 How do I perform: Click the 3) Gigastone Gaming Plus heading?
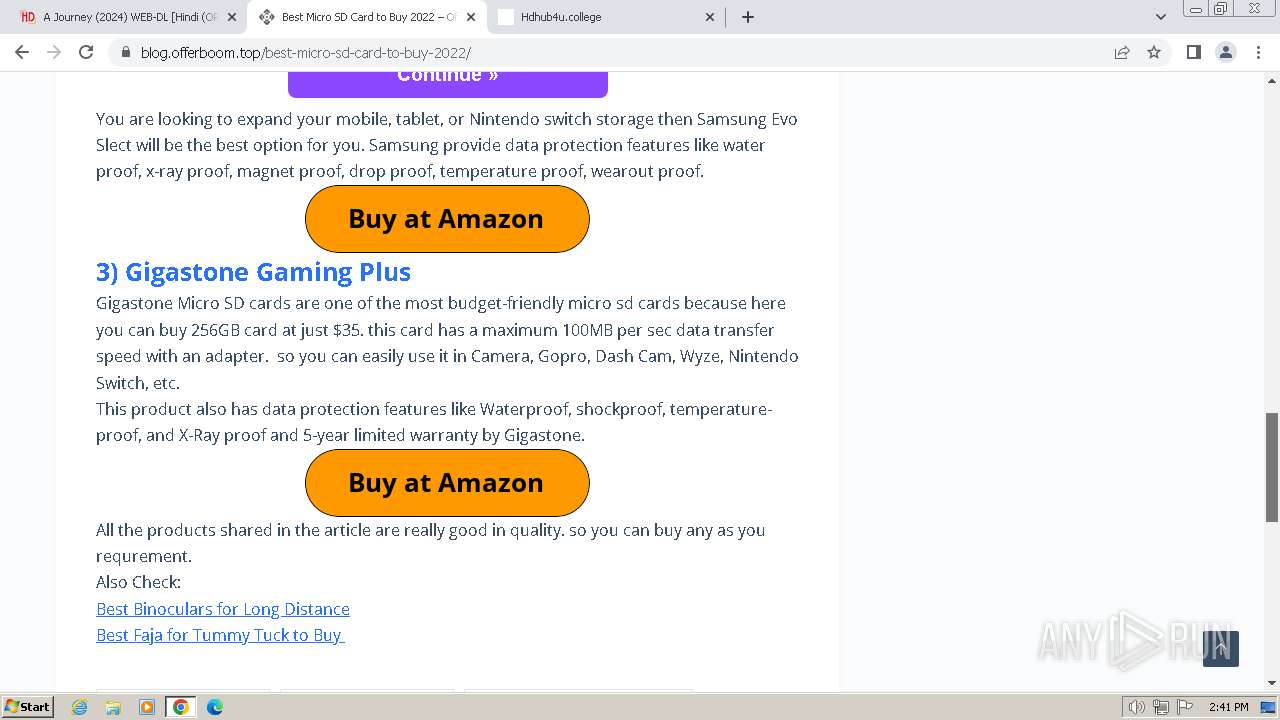[253, 272]
